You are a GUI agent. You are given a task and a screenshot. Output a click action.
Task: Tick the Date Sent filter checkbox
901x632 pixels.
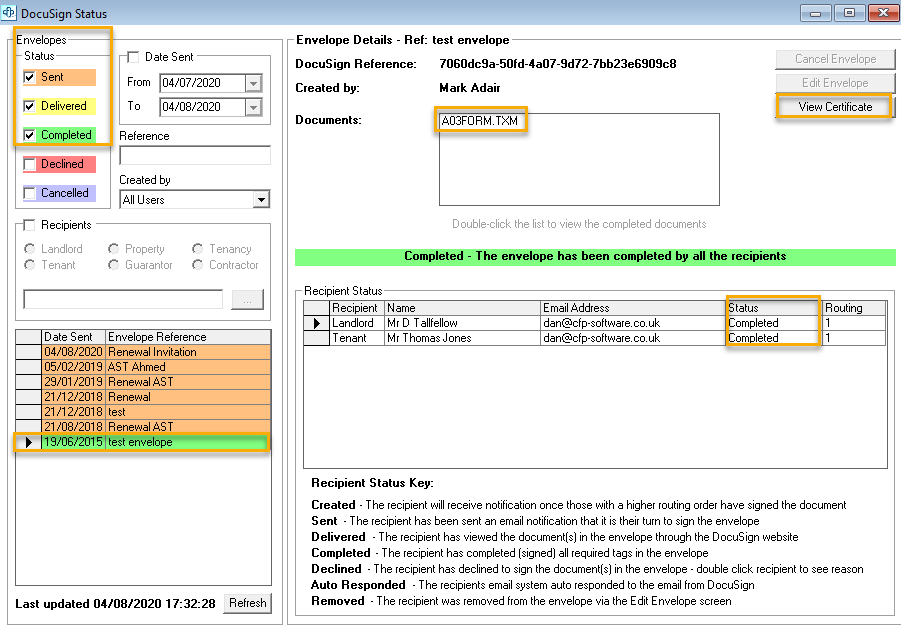tap(133, 57)
